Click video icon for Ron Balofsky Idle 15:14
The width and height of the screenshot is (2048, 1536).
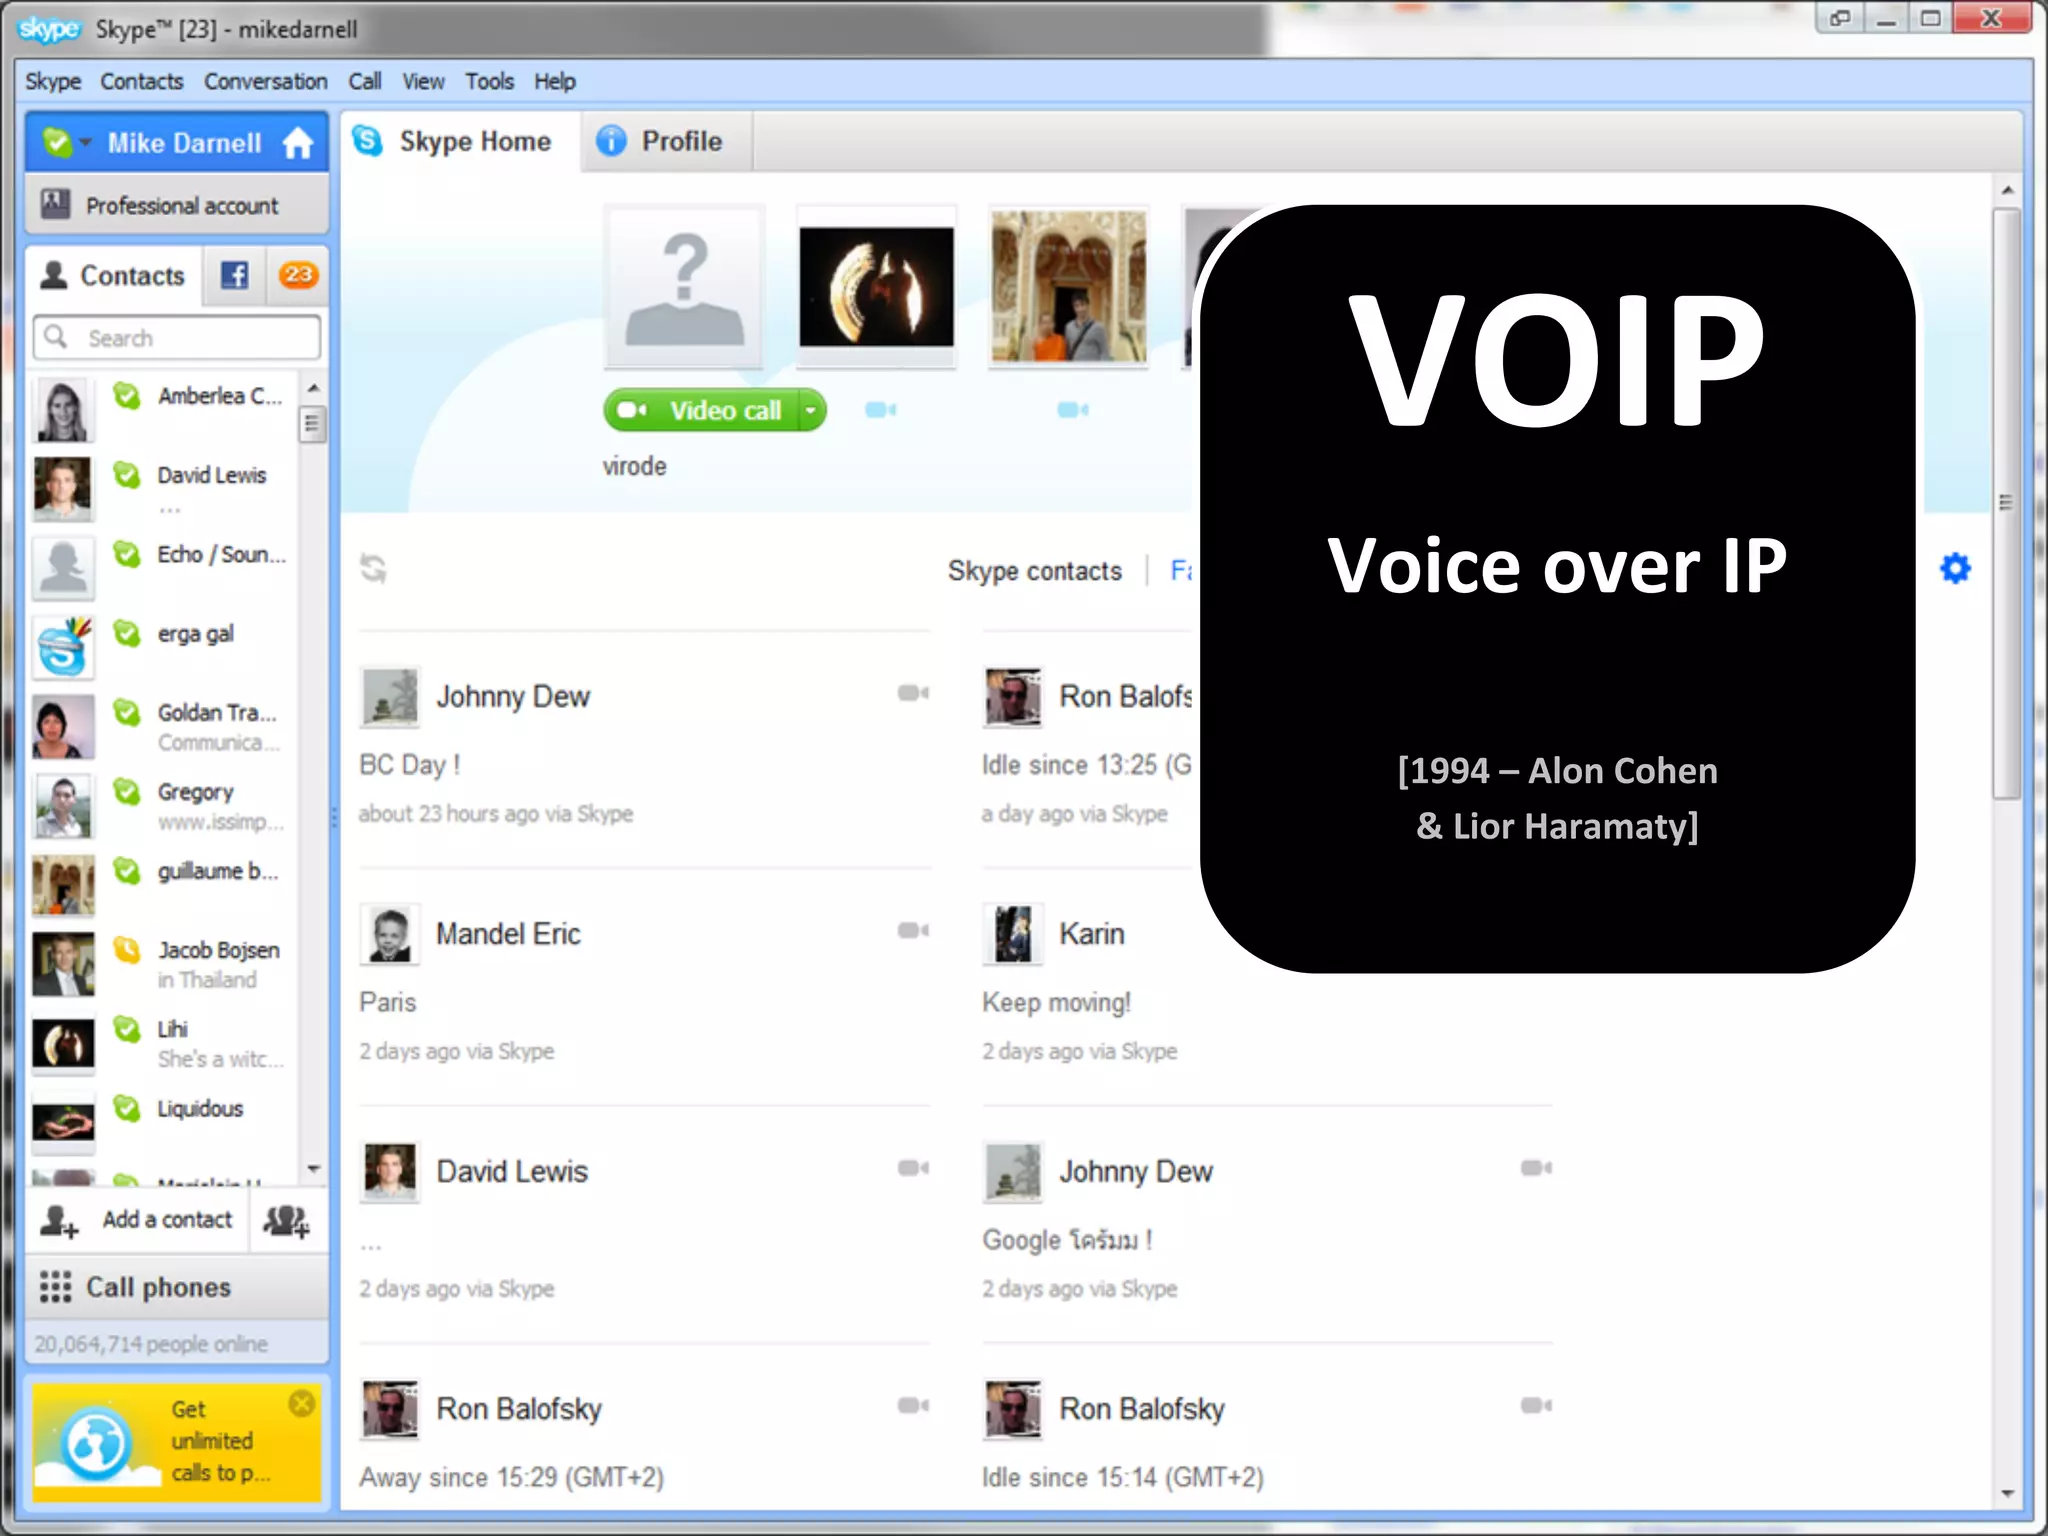point(1536,1406)
